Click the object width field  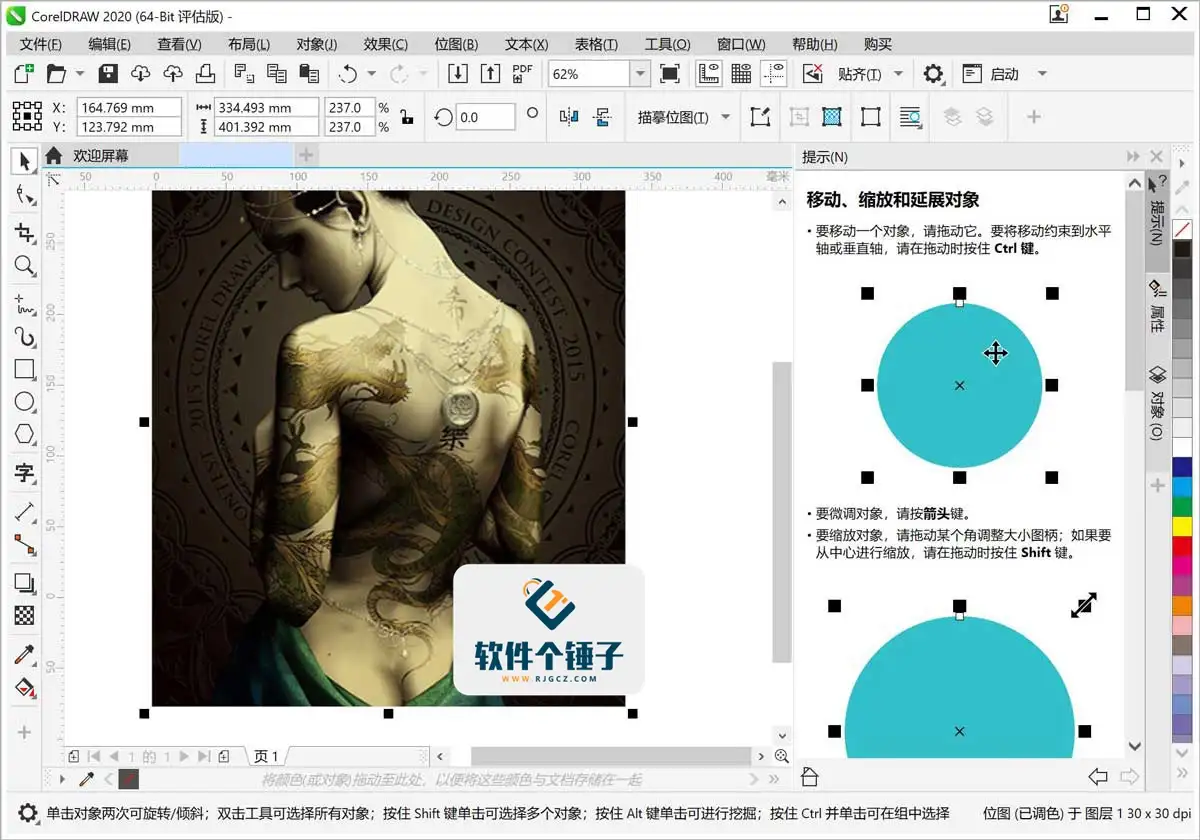pyautogui.click(x=266, y=107)
